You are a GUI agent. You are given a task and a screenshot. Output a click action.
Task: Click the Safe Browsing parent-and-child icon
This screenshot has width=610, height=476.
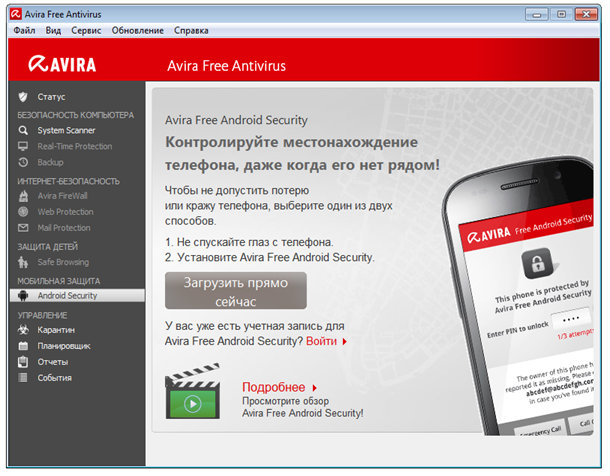coord(23,262)
